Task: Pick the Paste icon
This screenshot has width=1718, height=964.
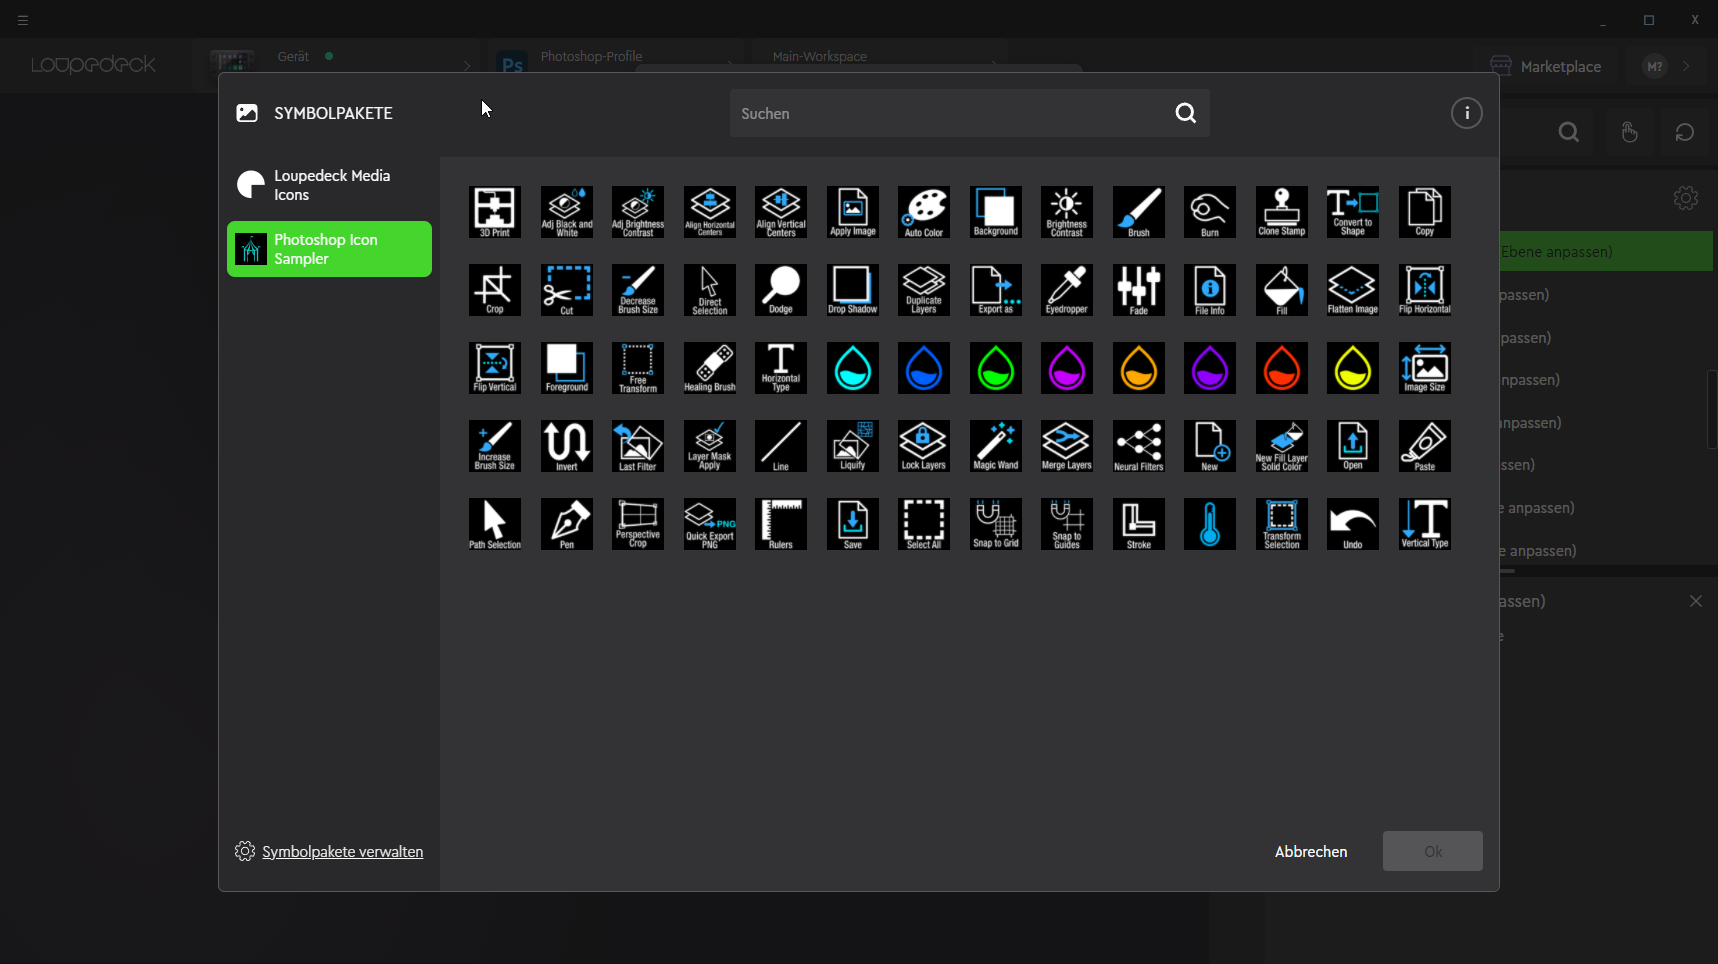Action: (1425, 446)
